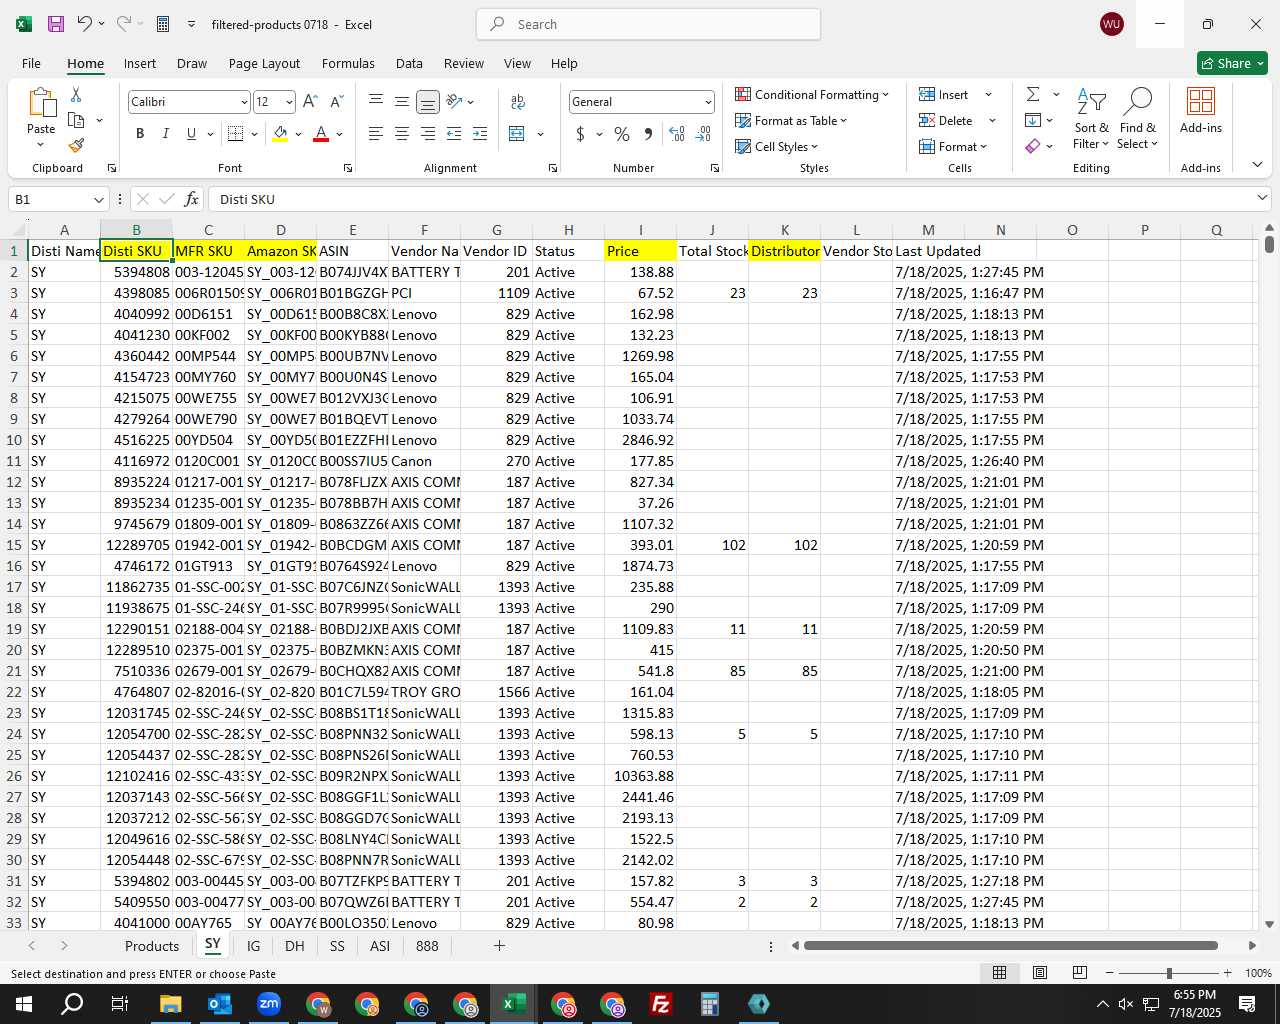Click the Share button
Image resolution: width=1280 pixels, height=1024 pixels.
(x=1232, y=63)
